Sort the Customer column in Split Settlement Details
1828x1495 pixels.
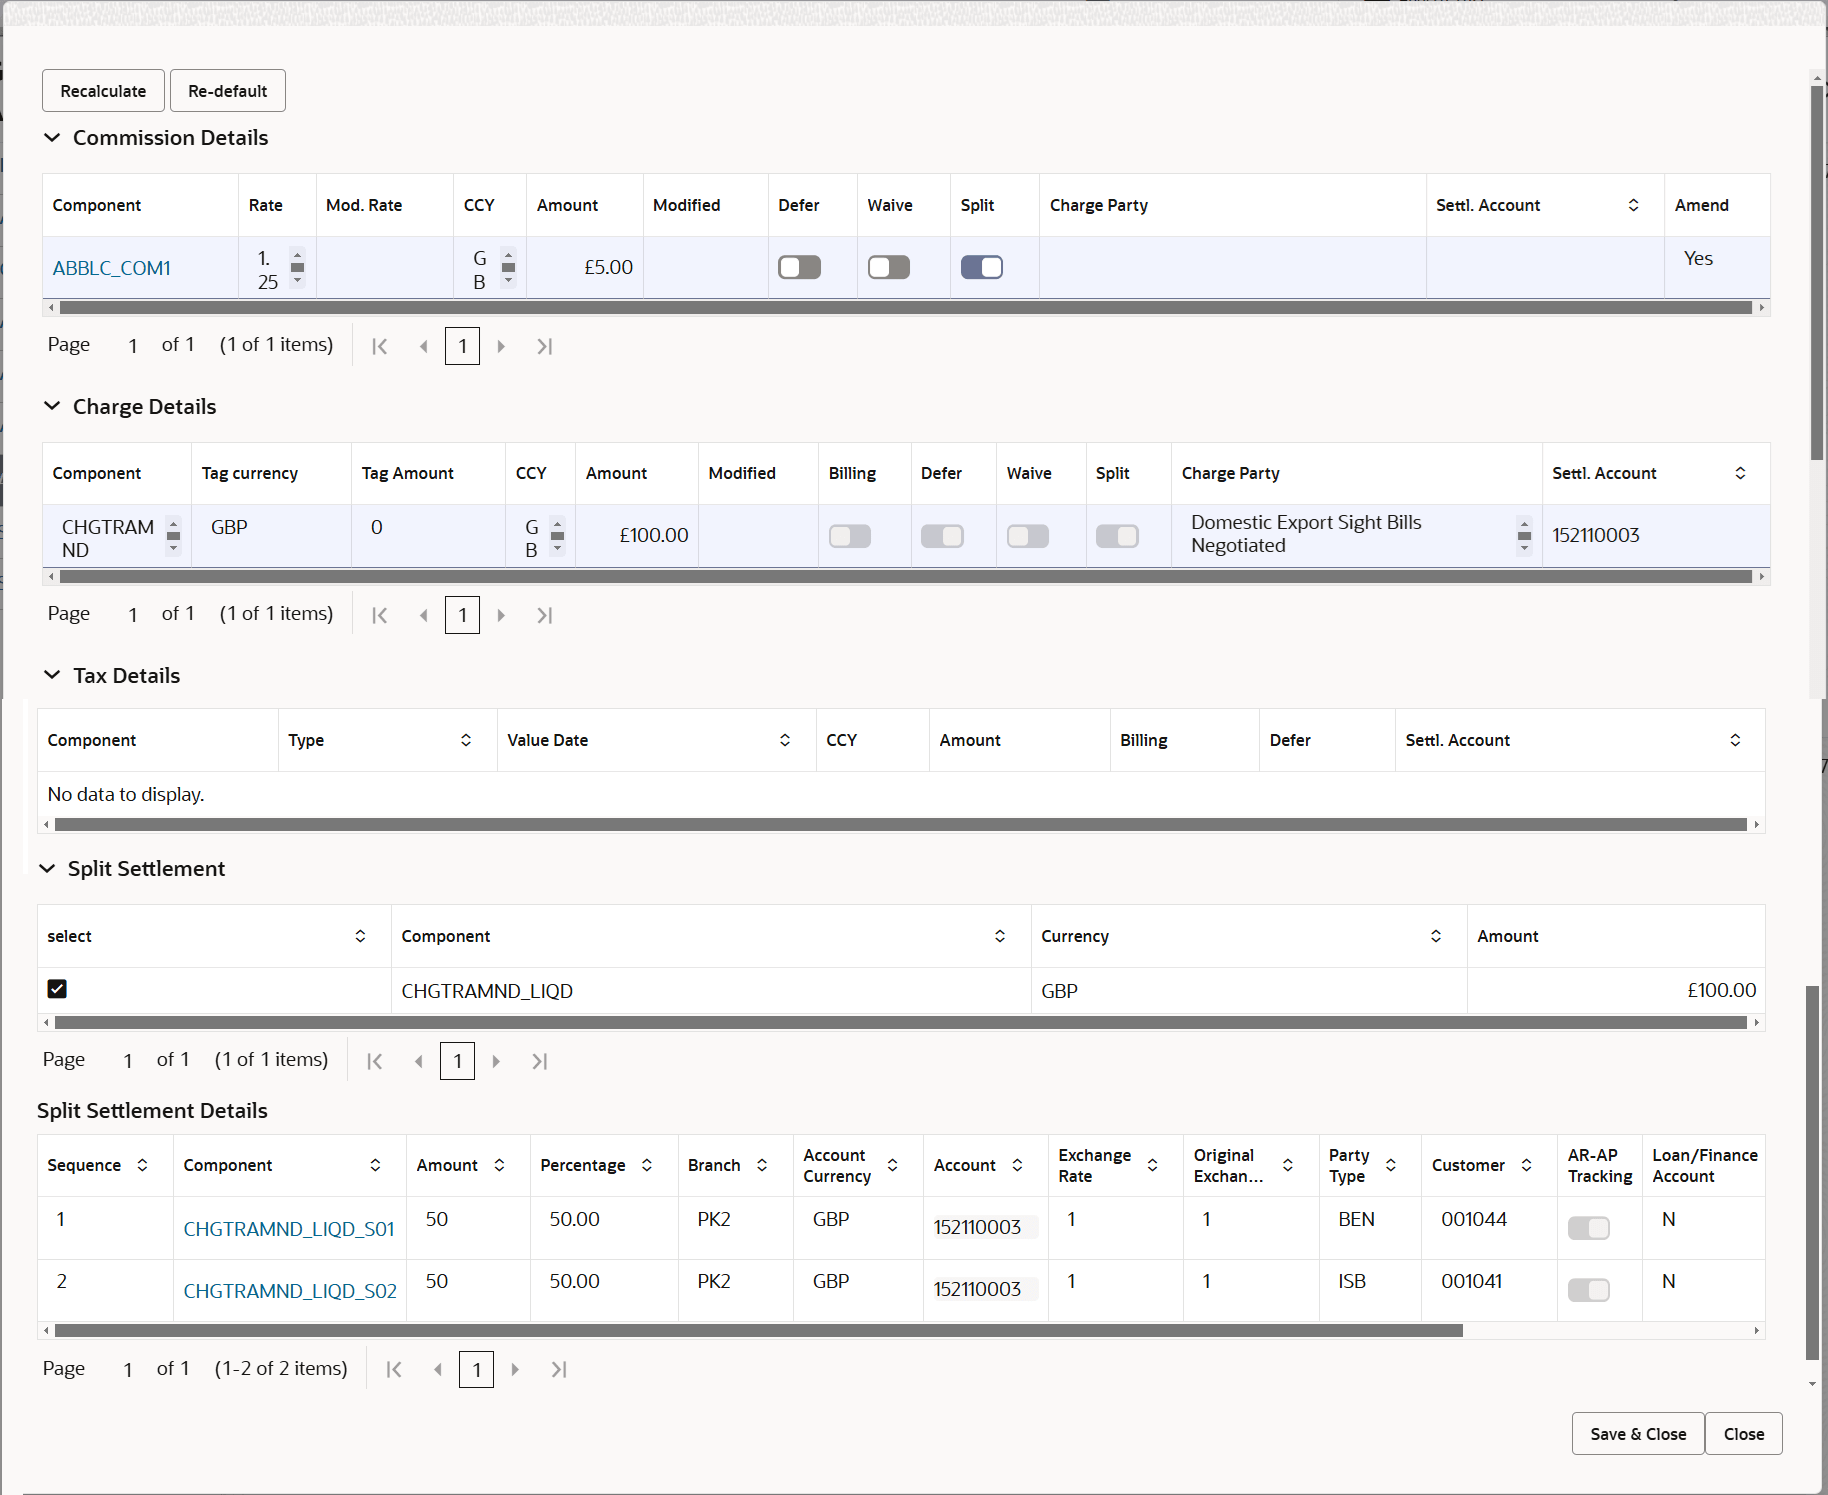tap(1526, 1165)
